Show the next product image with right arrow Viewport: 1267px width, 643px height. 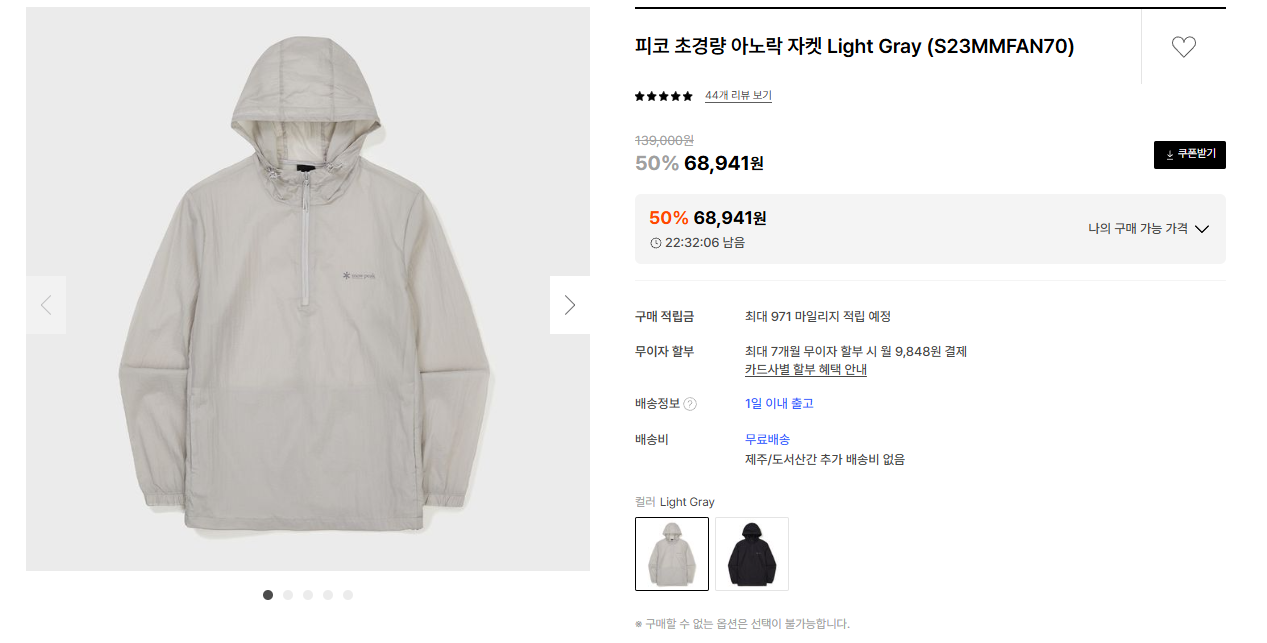570,305
